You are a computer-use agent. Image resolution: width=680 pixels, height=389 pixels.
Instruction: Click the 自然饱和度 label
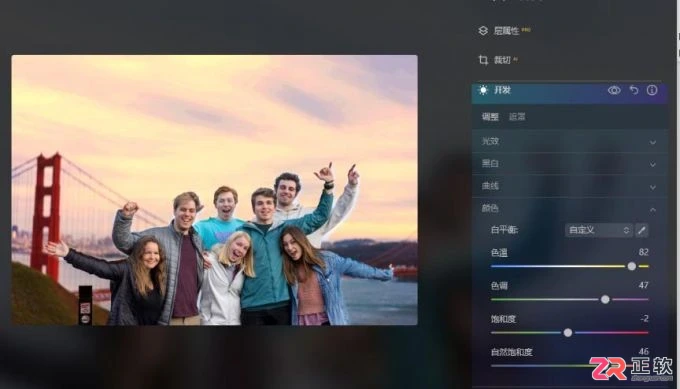pyautogui.click(x=512, y=352)
